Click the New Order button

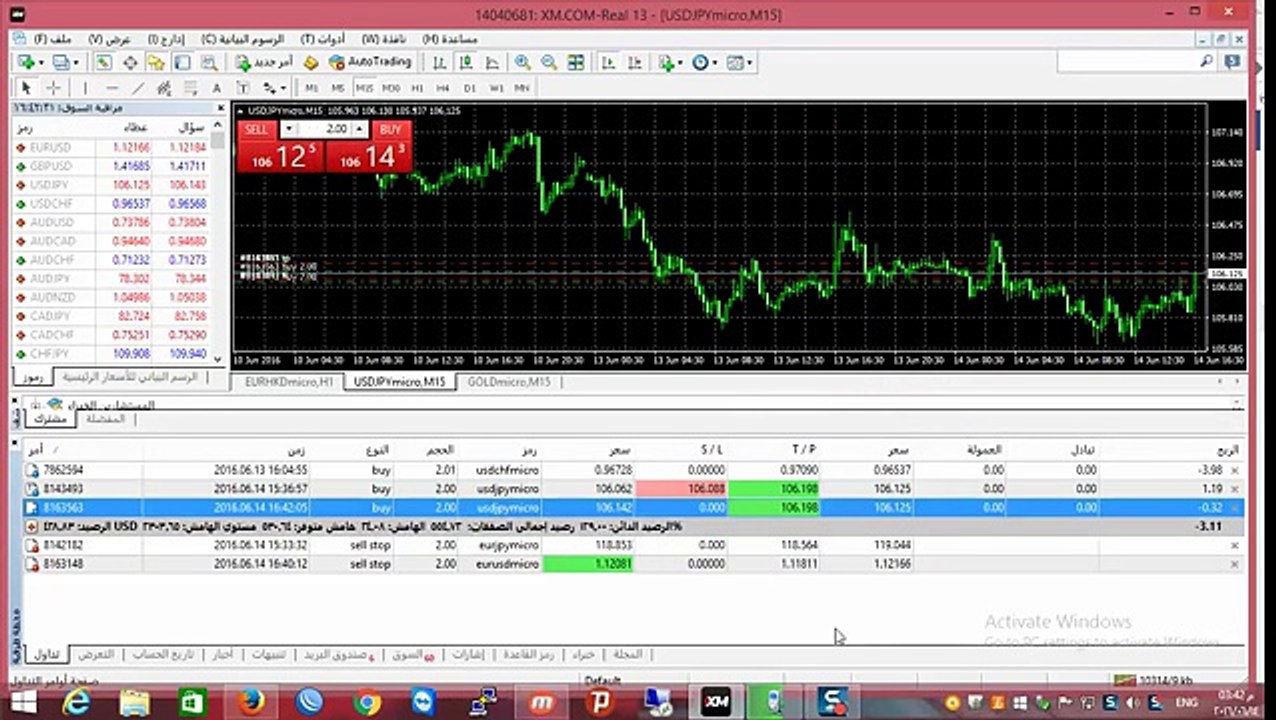point(265,62)
